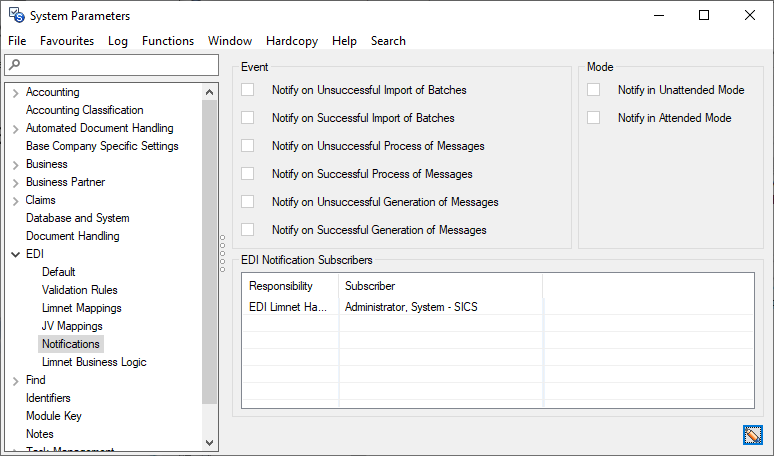Collapse the EDI tree node
The width and height of the screenshot is (774, 456).
tap(15, 254)
